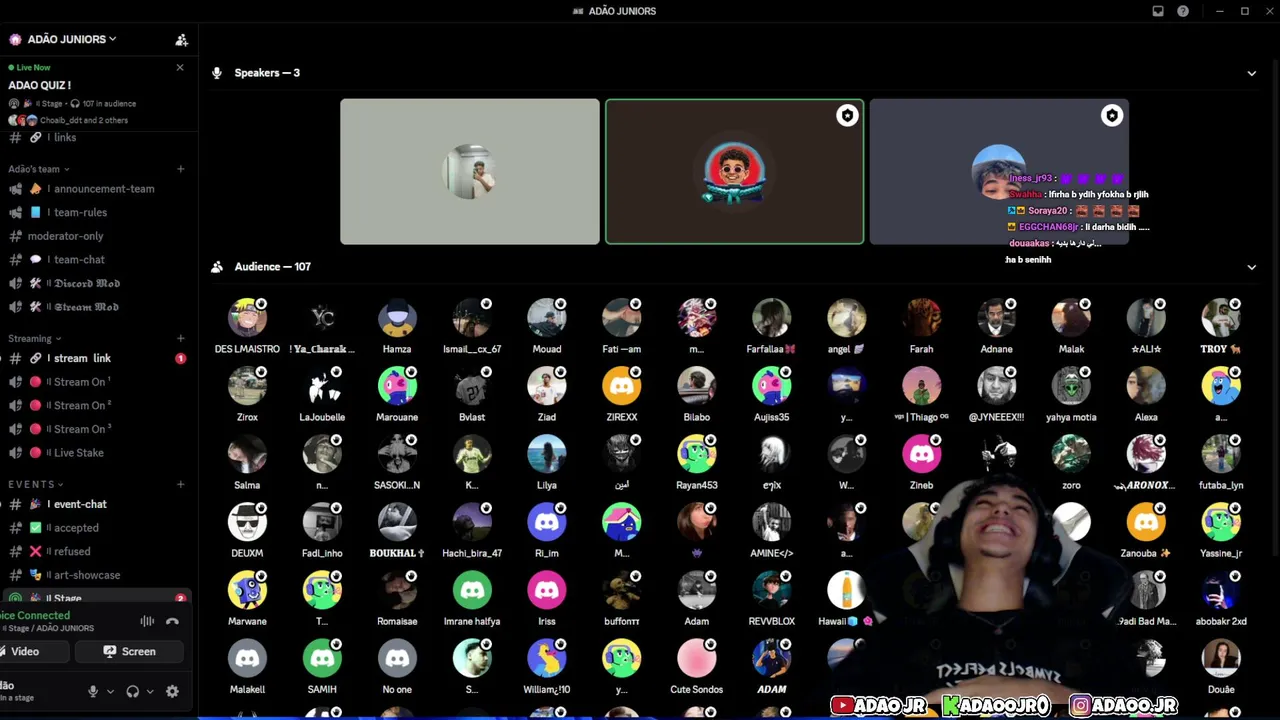
Task: Open audience member Malakell's avatar
Action: pos(247,659)
